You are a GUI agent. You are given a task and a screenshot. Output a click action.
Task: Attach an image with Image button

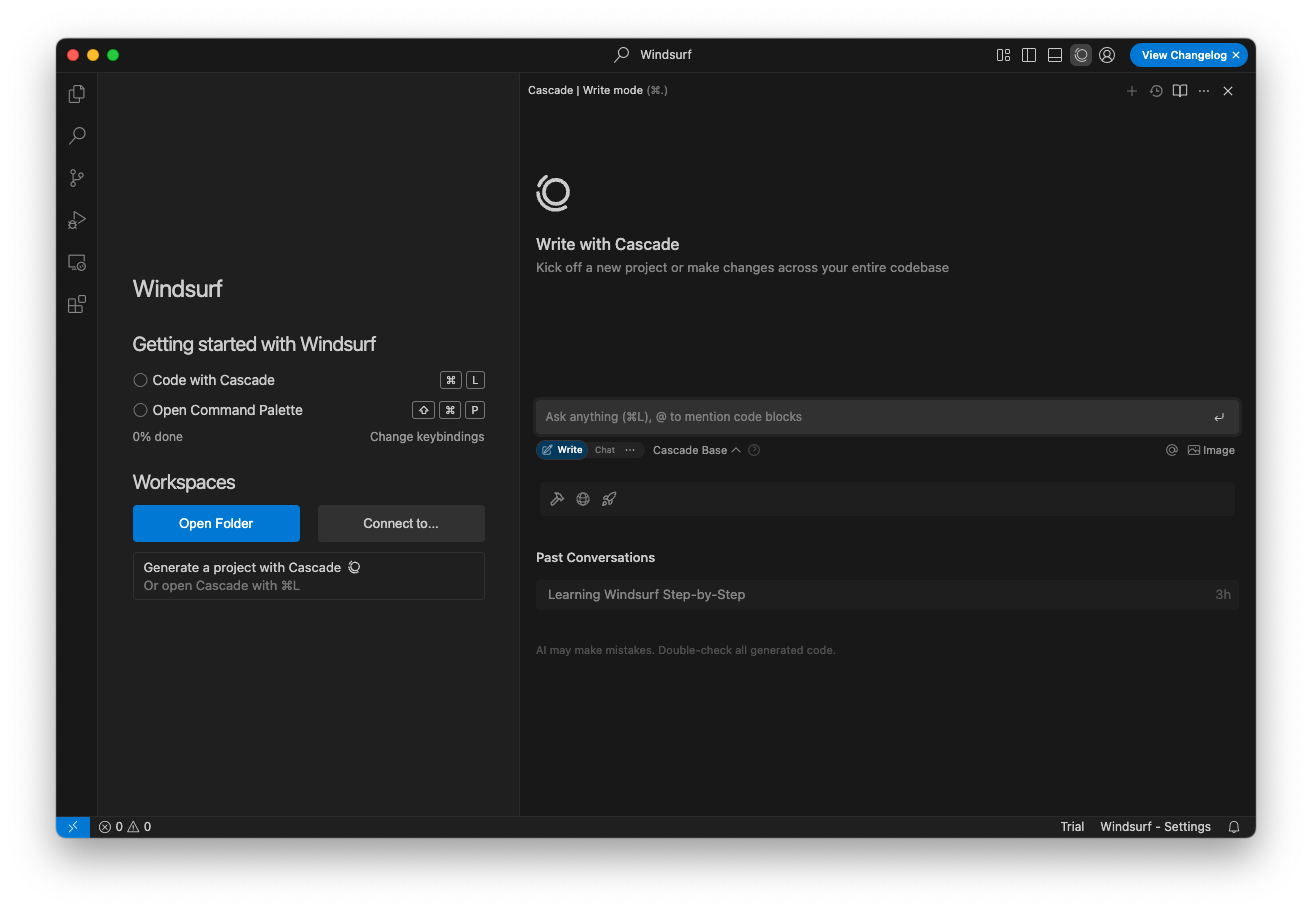coord(1211,450)
